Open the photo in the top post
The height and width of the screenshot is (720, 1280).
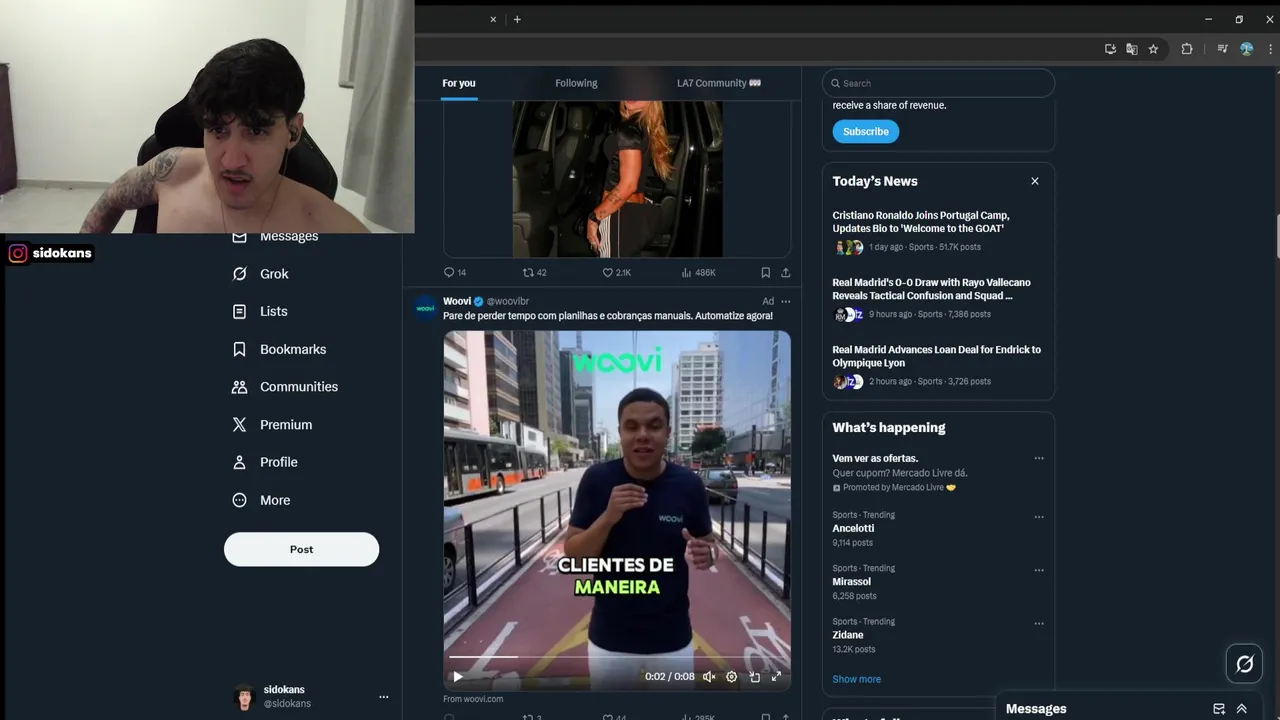point(617,179)
